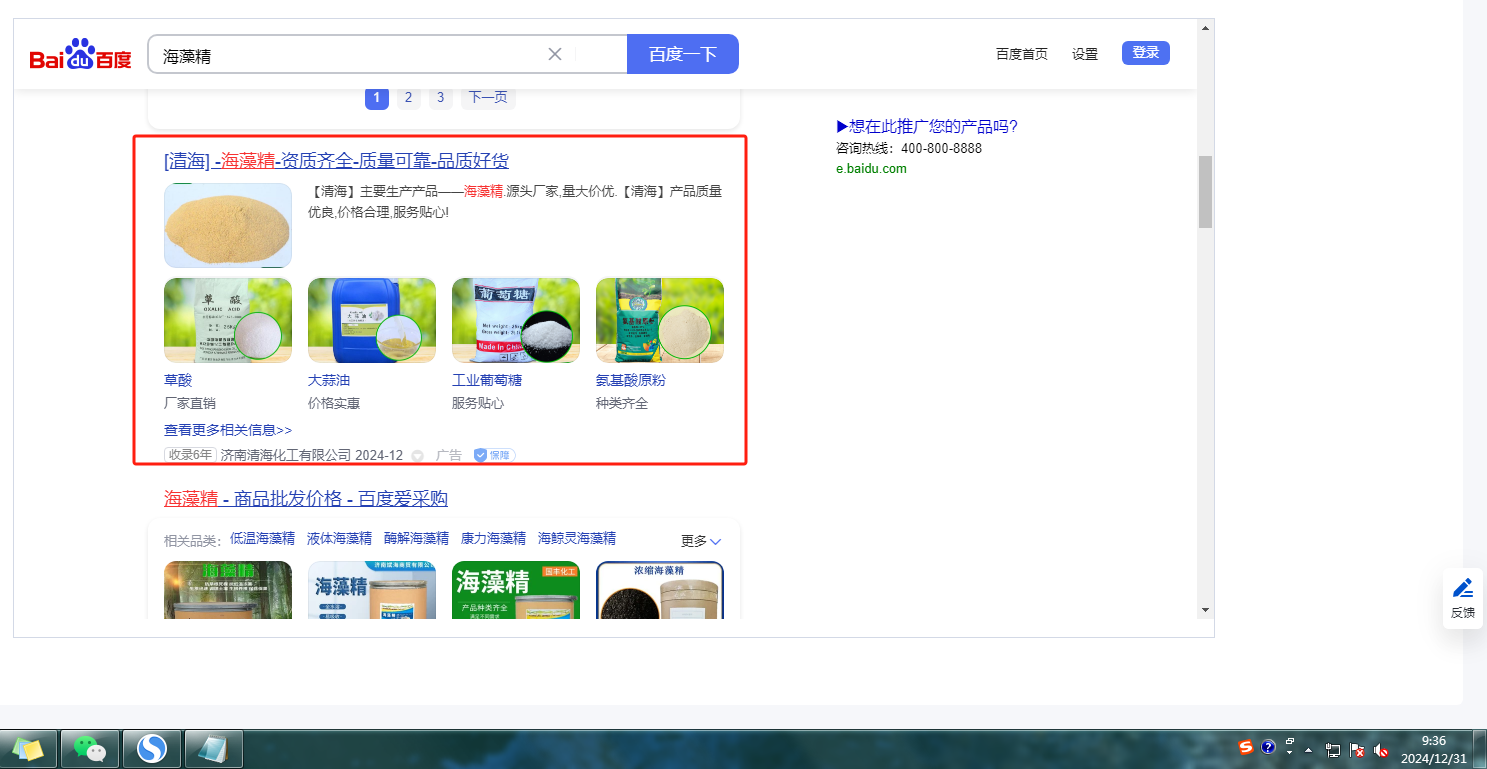Open Sogou browser from the taskbar
The image size is (1487, 769).
click(x=152, y=748)
